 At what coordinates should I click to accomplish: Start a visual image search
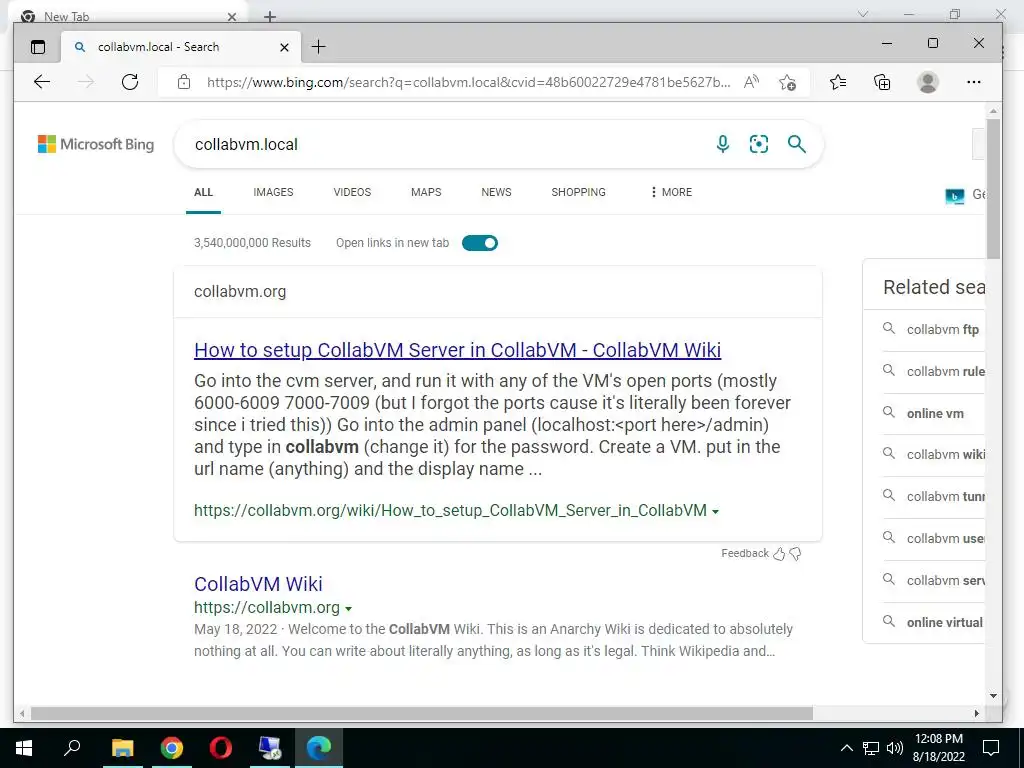pyautogui.click(x=758, y=144)
